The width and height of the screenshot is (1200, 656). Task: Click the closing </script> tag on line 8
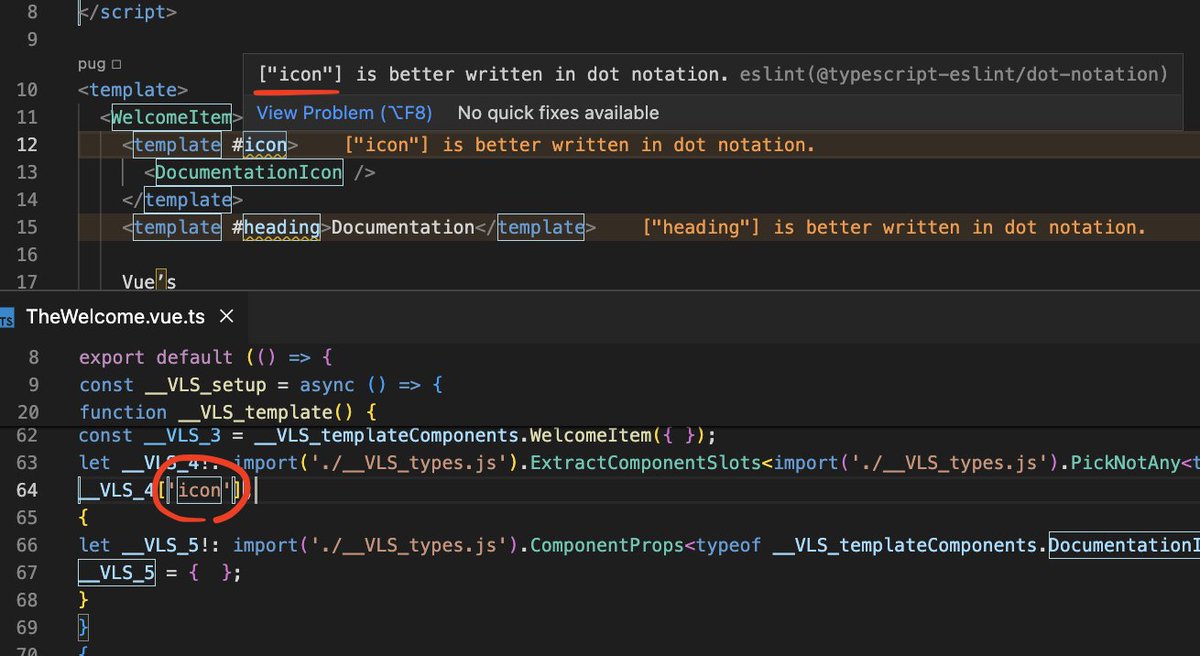pos(127,12)
